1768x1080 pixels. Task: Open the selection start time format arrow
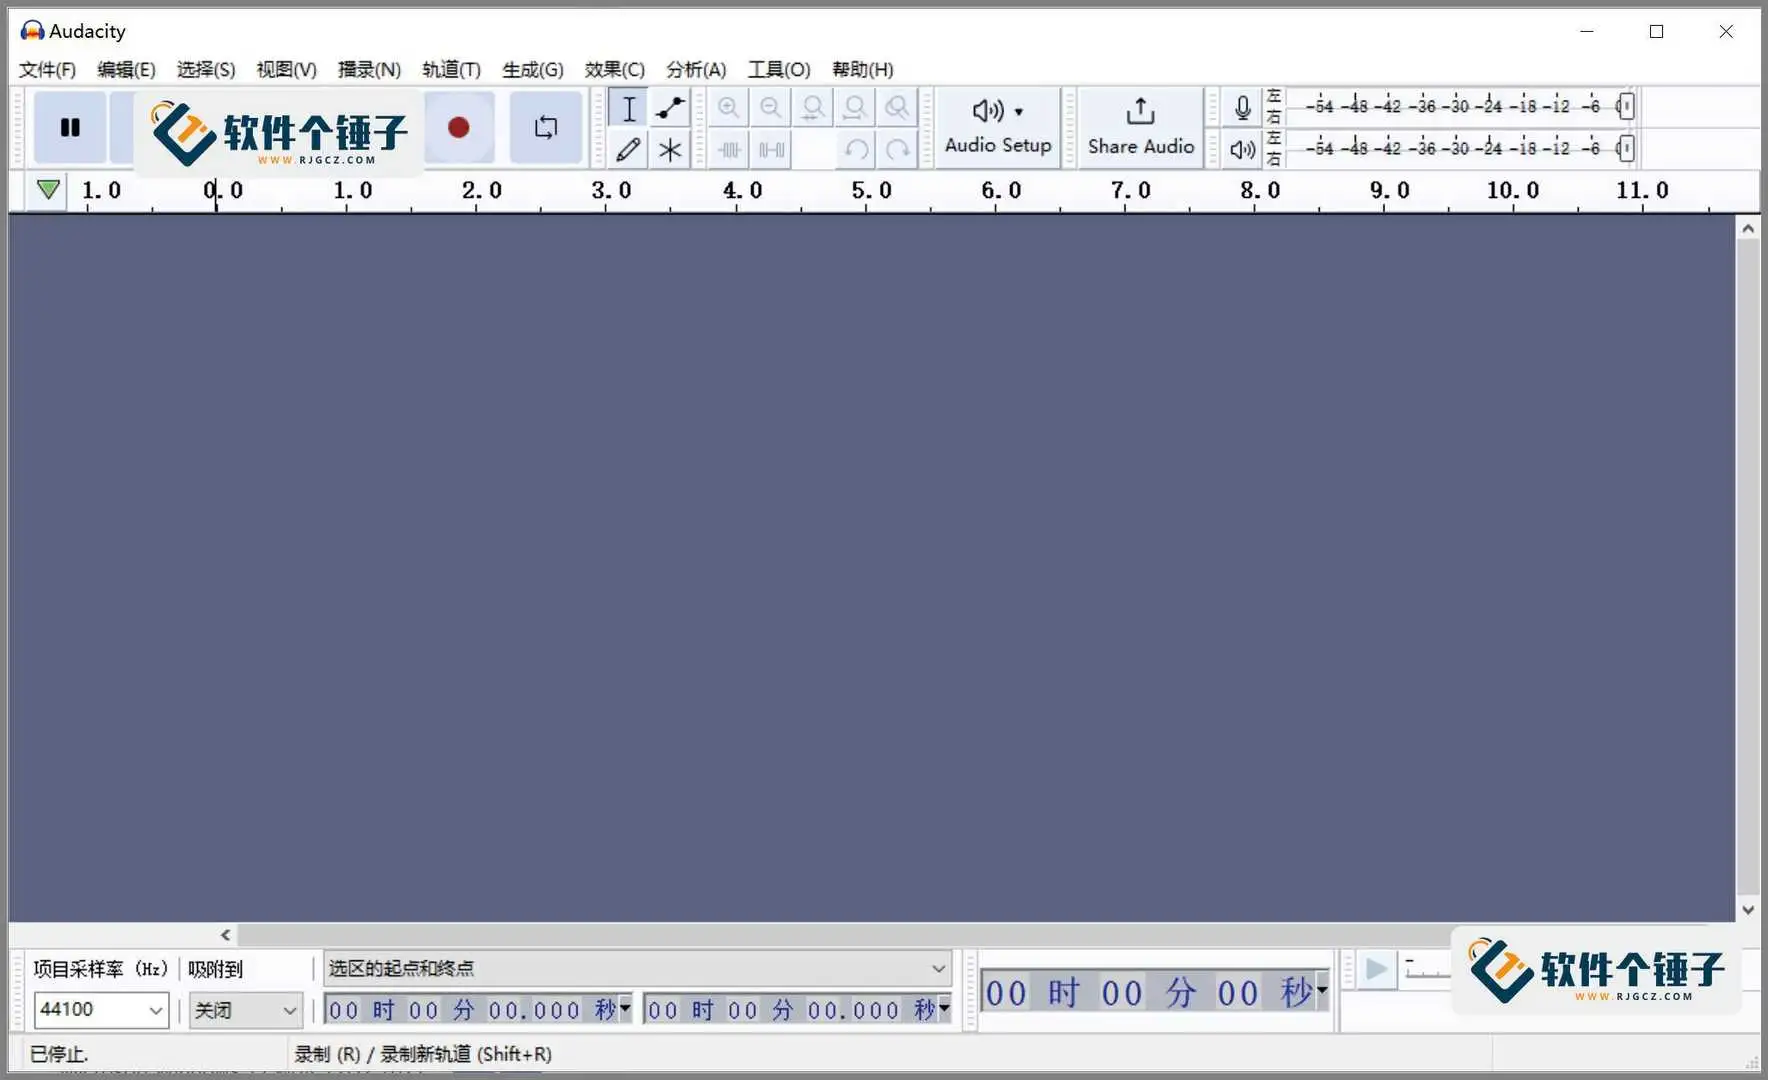(x=625, y=1008)
